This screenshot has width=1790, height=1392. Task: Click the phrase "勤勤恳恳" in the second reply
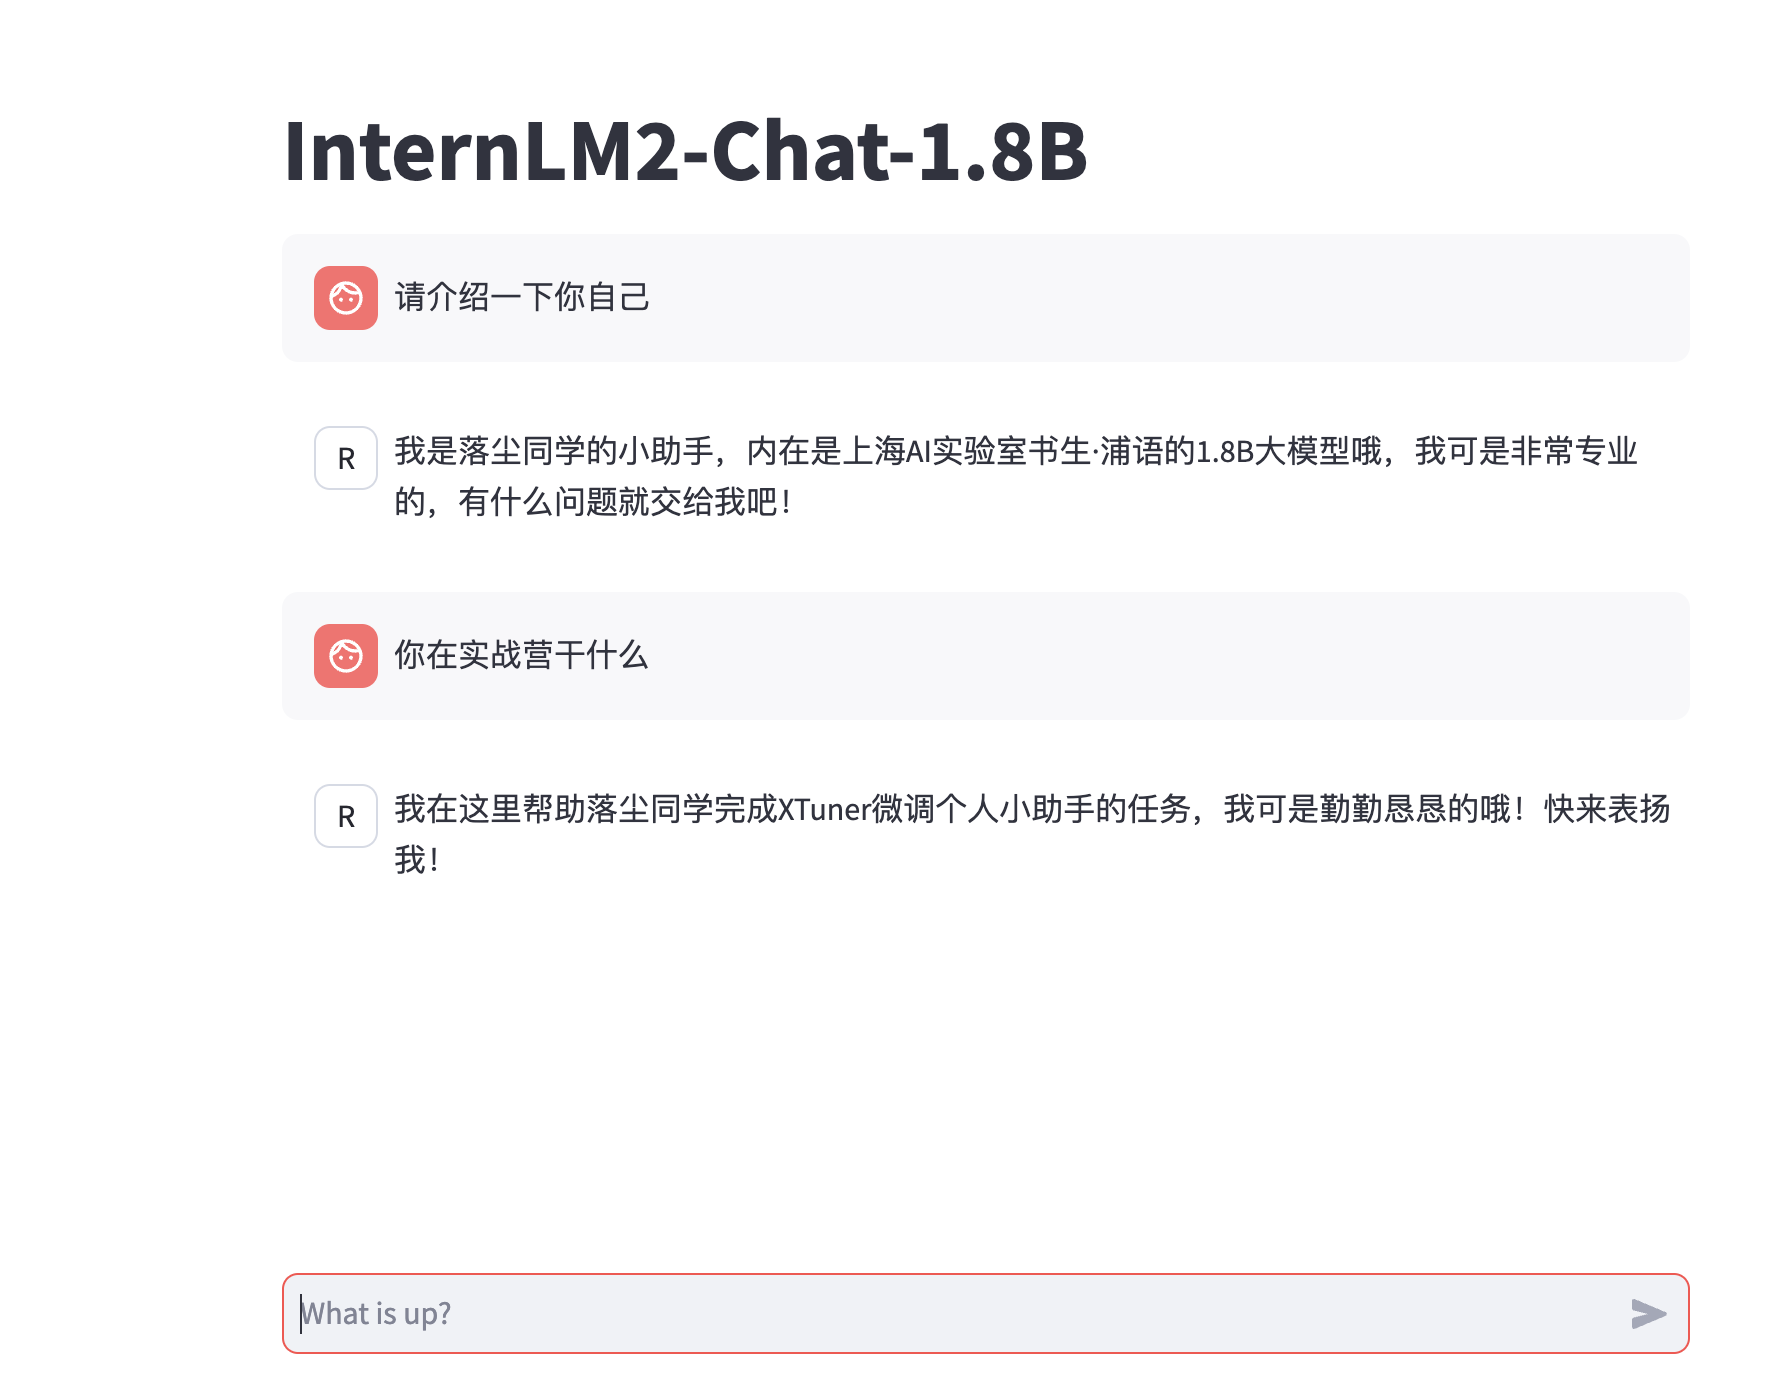click(x=1383, y=809)
